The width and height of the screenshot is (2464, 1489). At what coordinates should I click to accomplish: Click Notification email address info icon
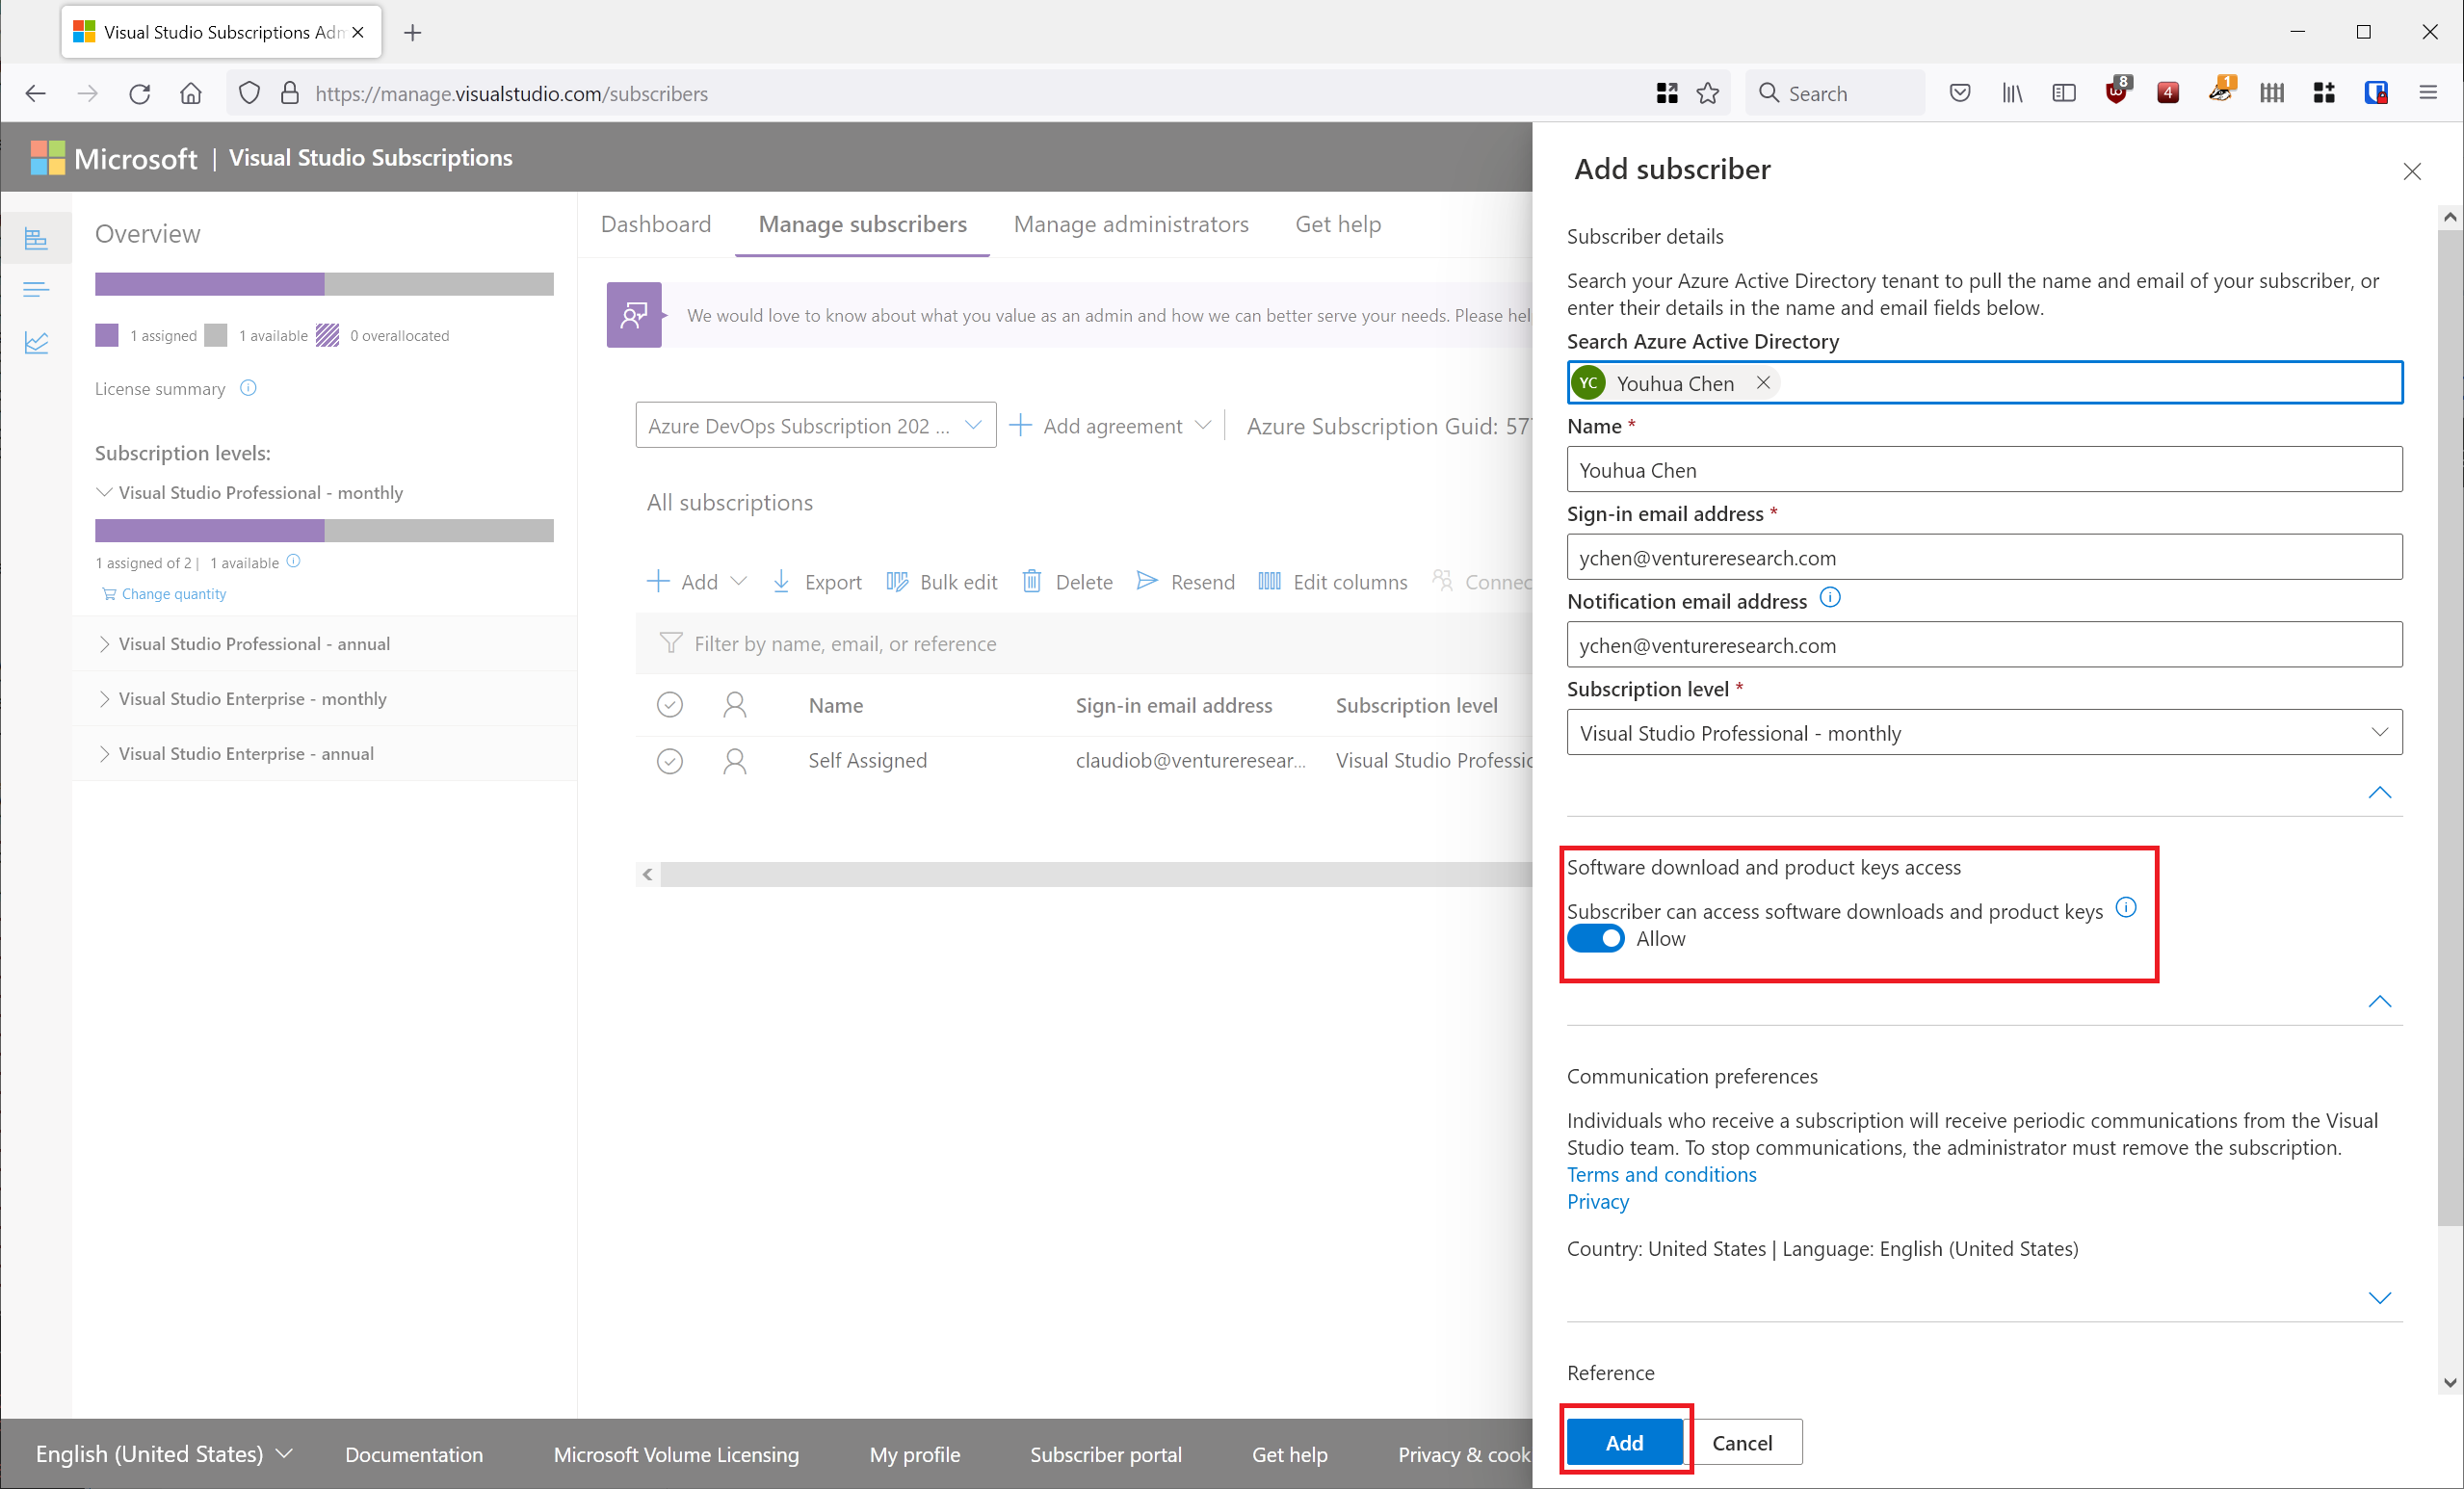1829,598
